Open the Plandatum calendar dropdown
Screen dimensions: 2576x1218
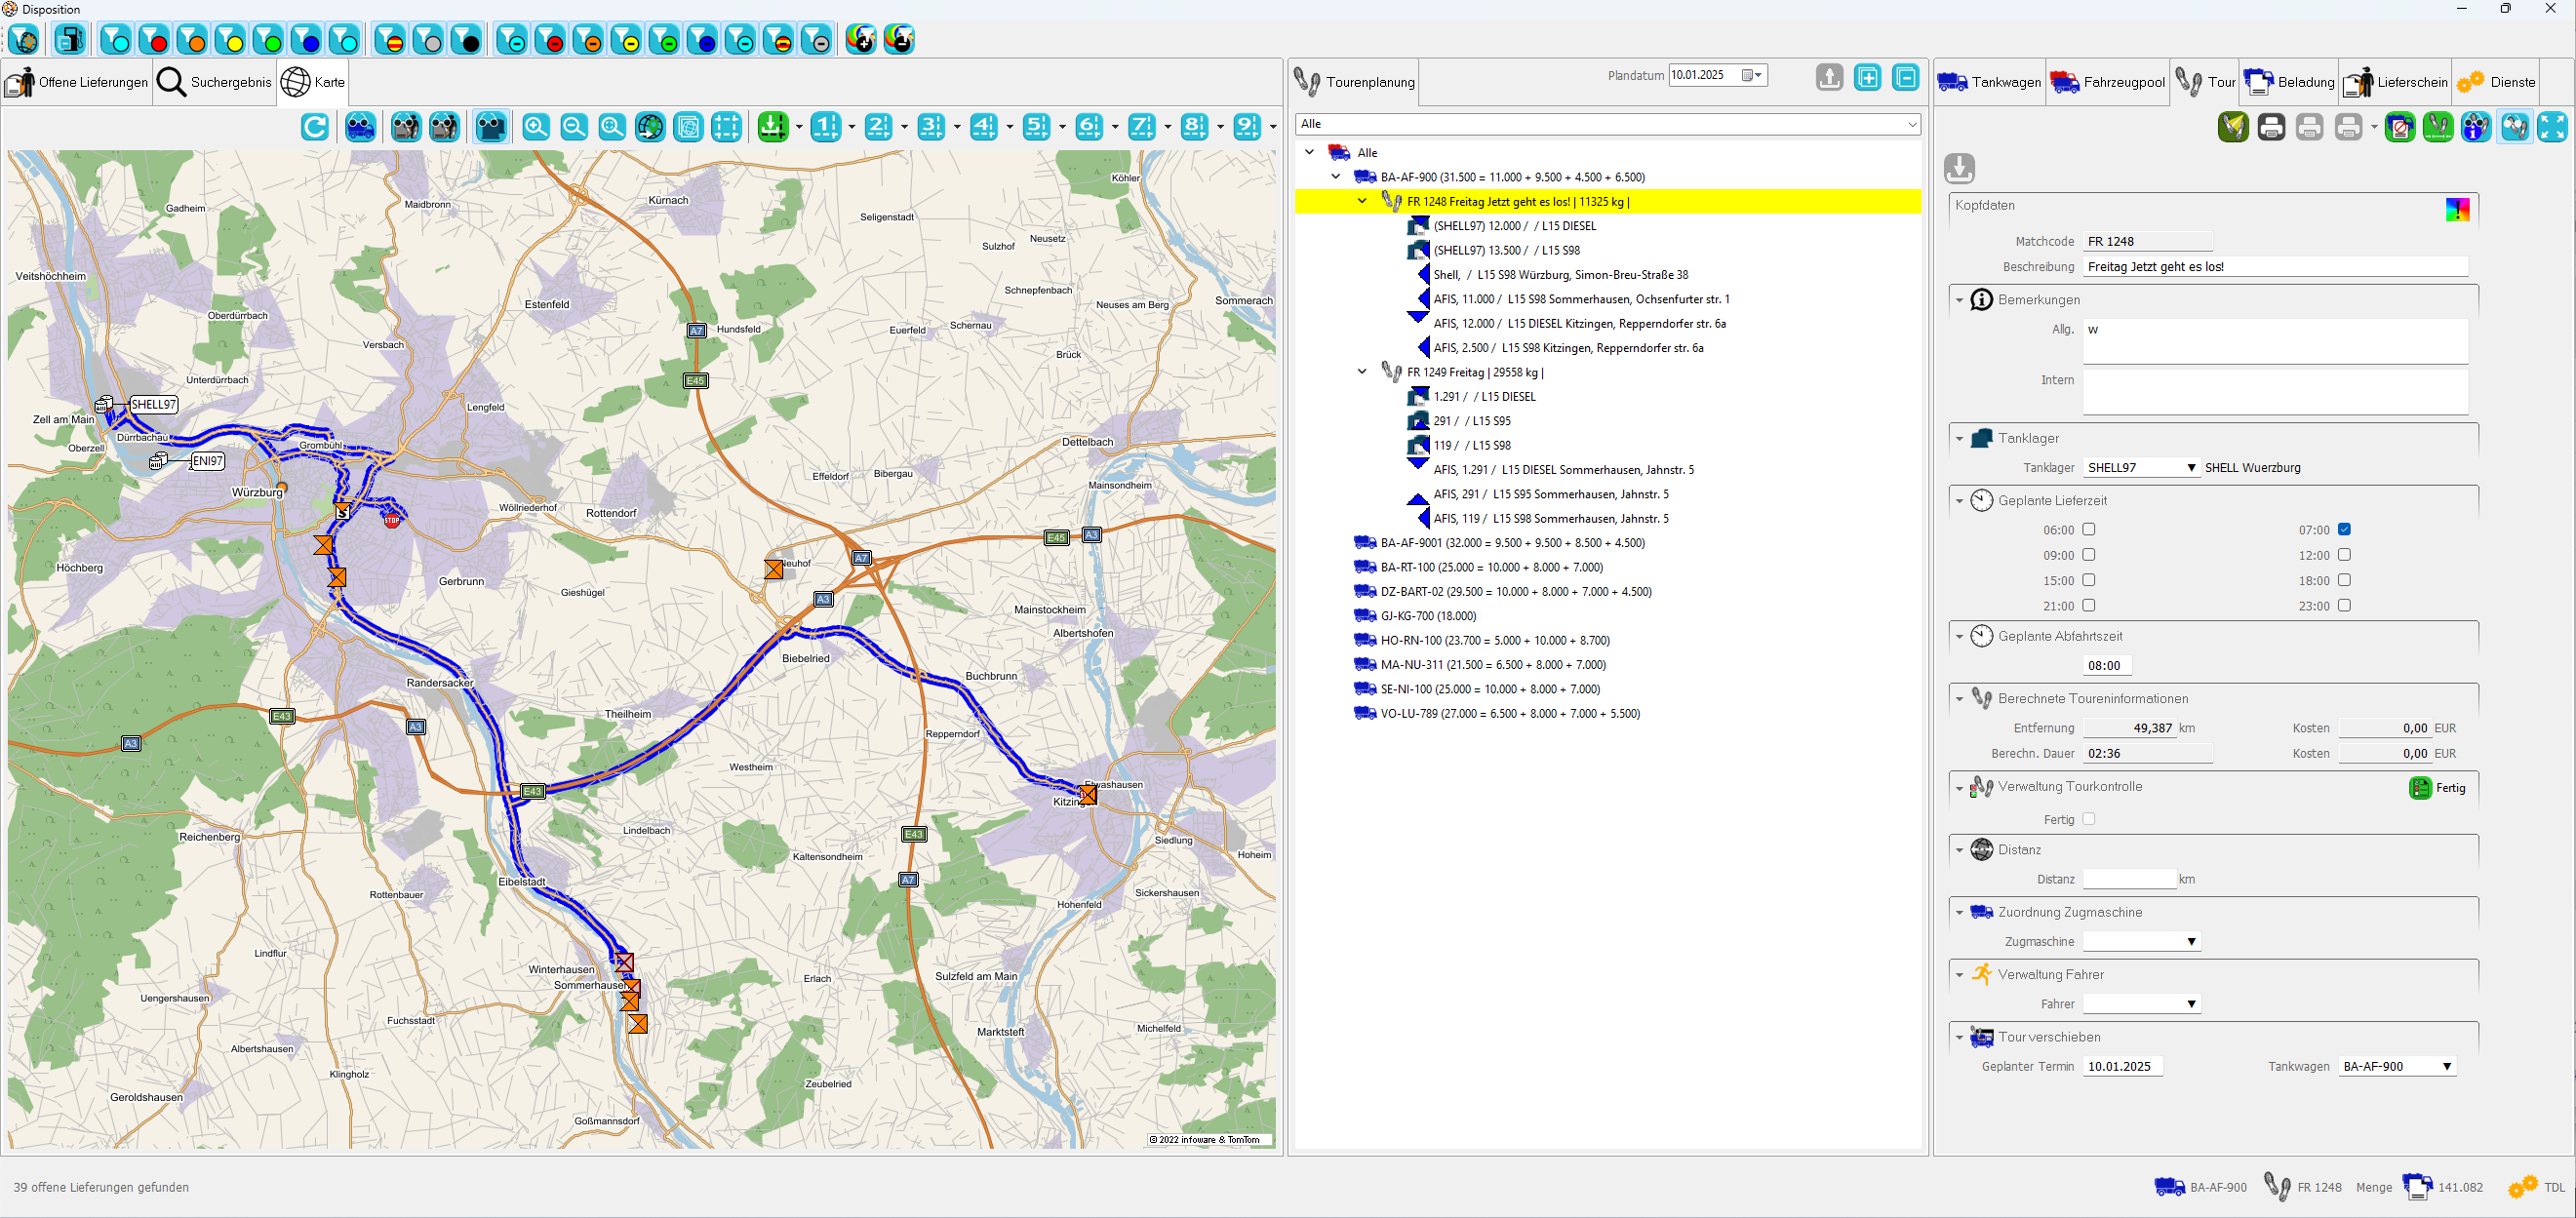point(1754,75)
